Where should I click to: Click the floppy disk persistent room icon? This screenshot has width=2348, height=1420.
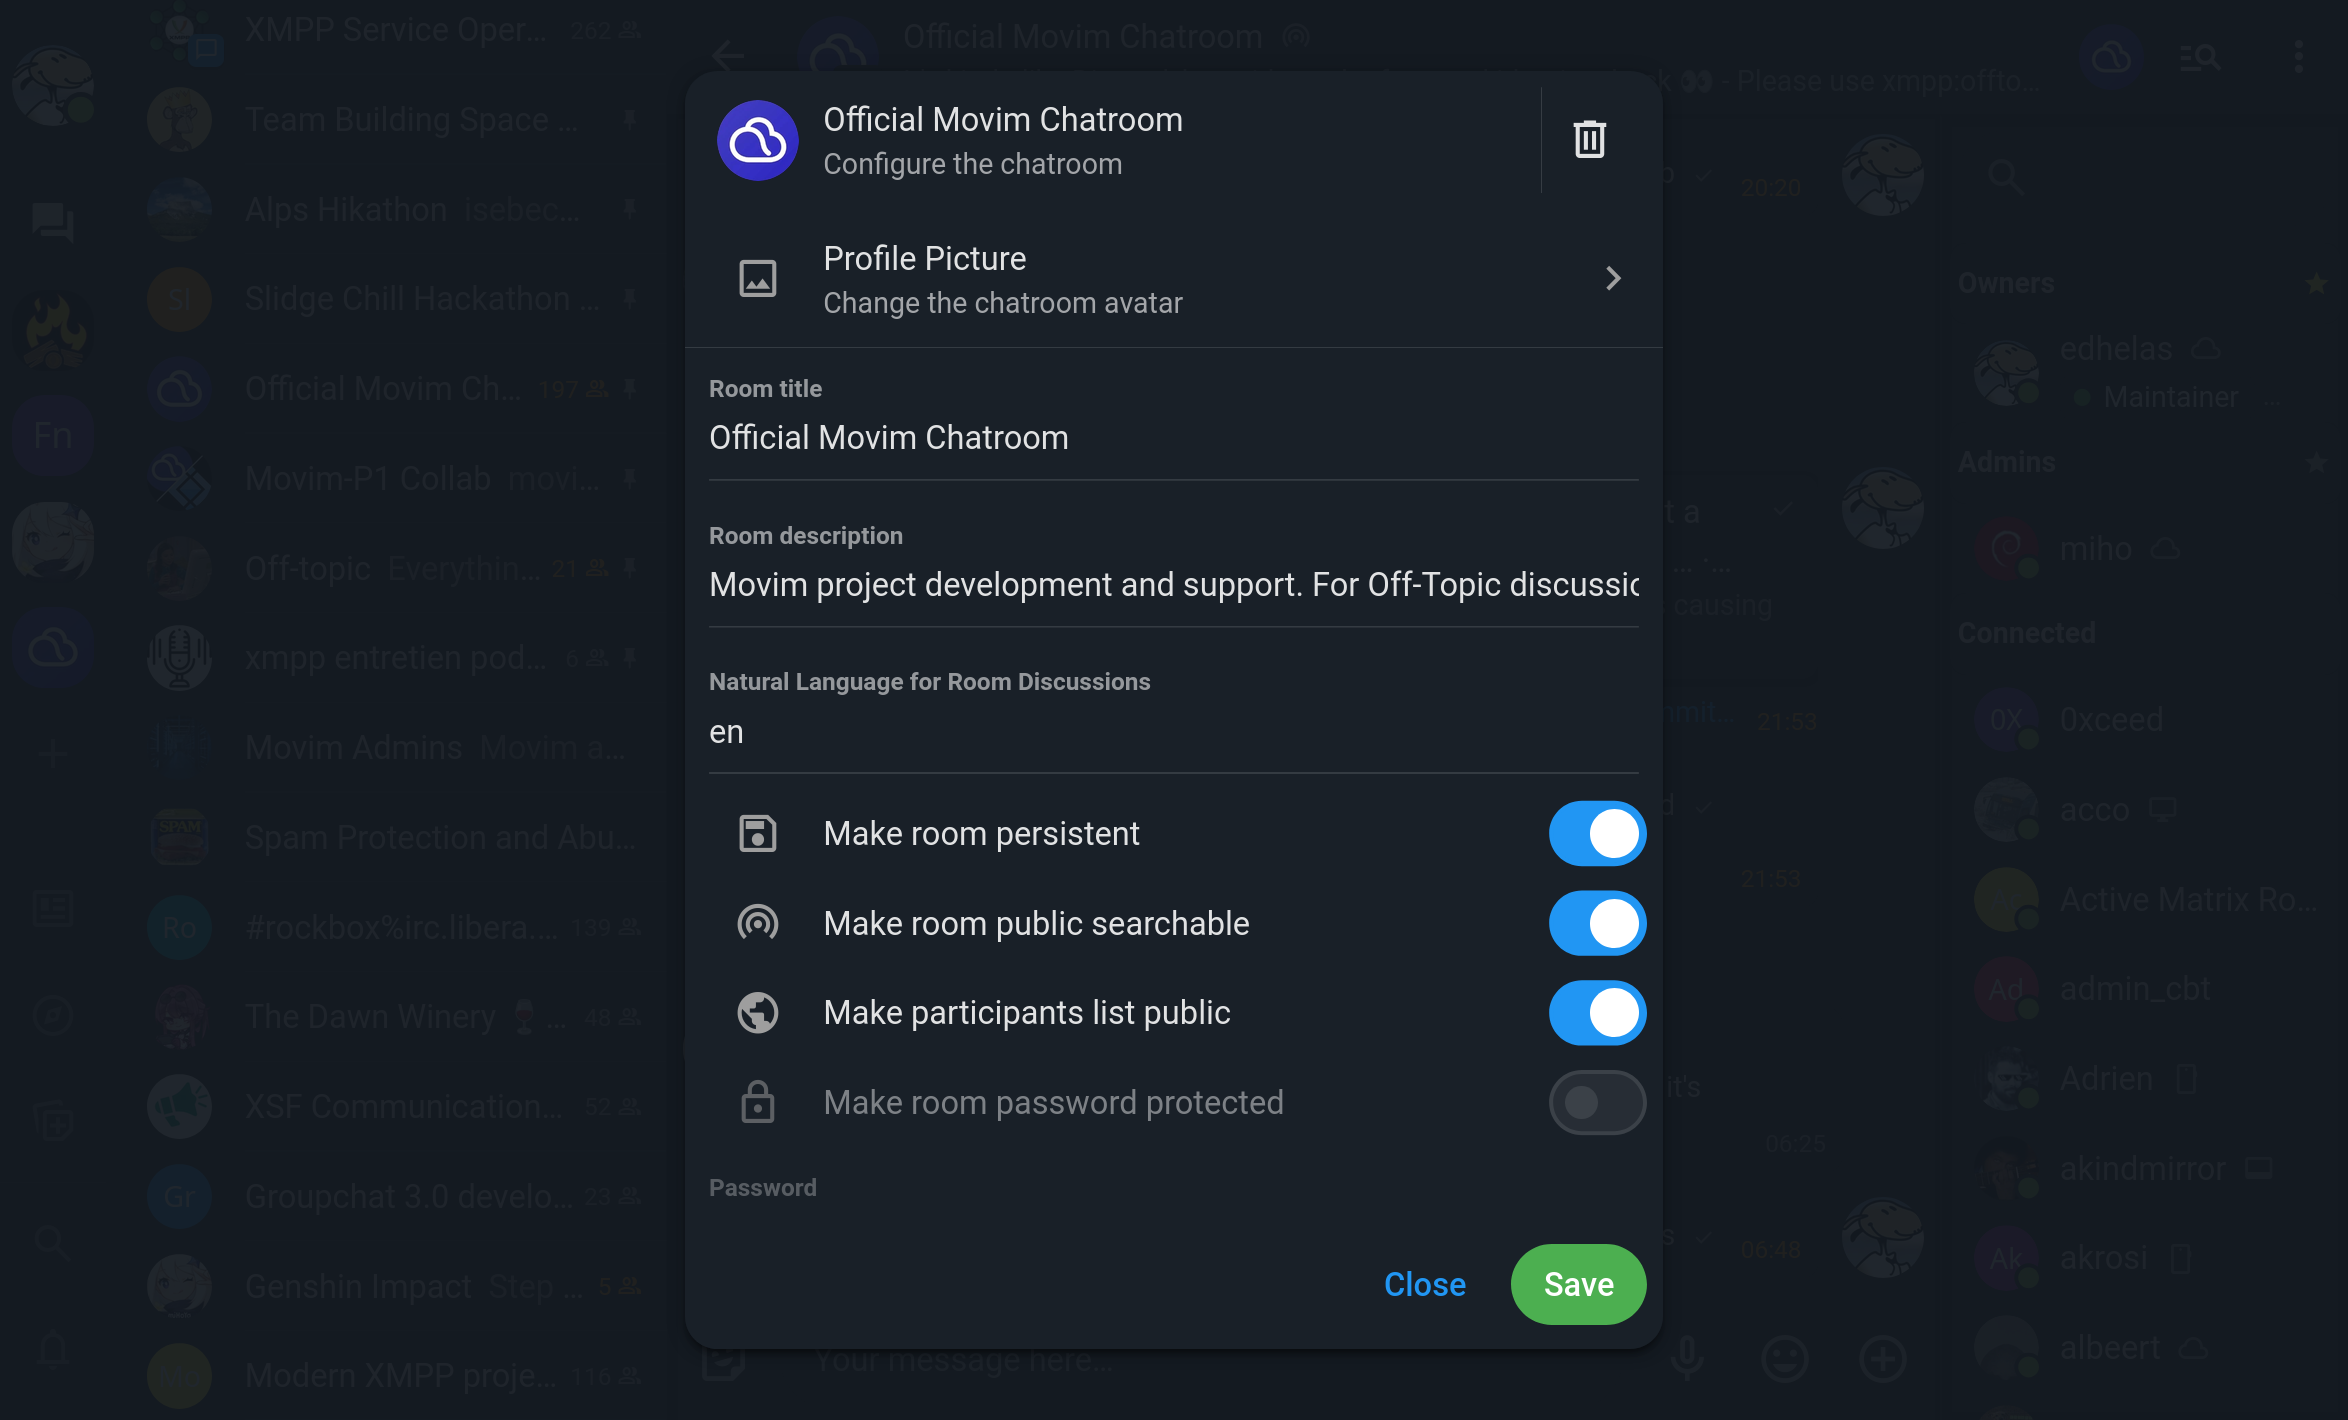757,834
